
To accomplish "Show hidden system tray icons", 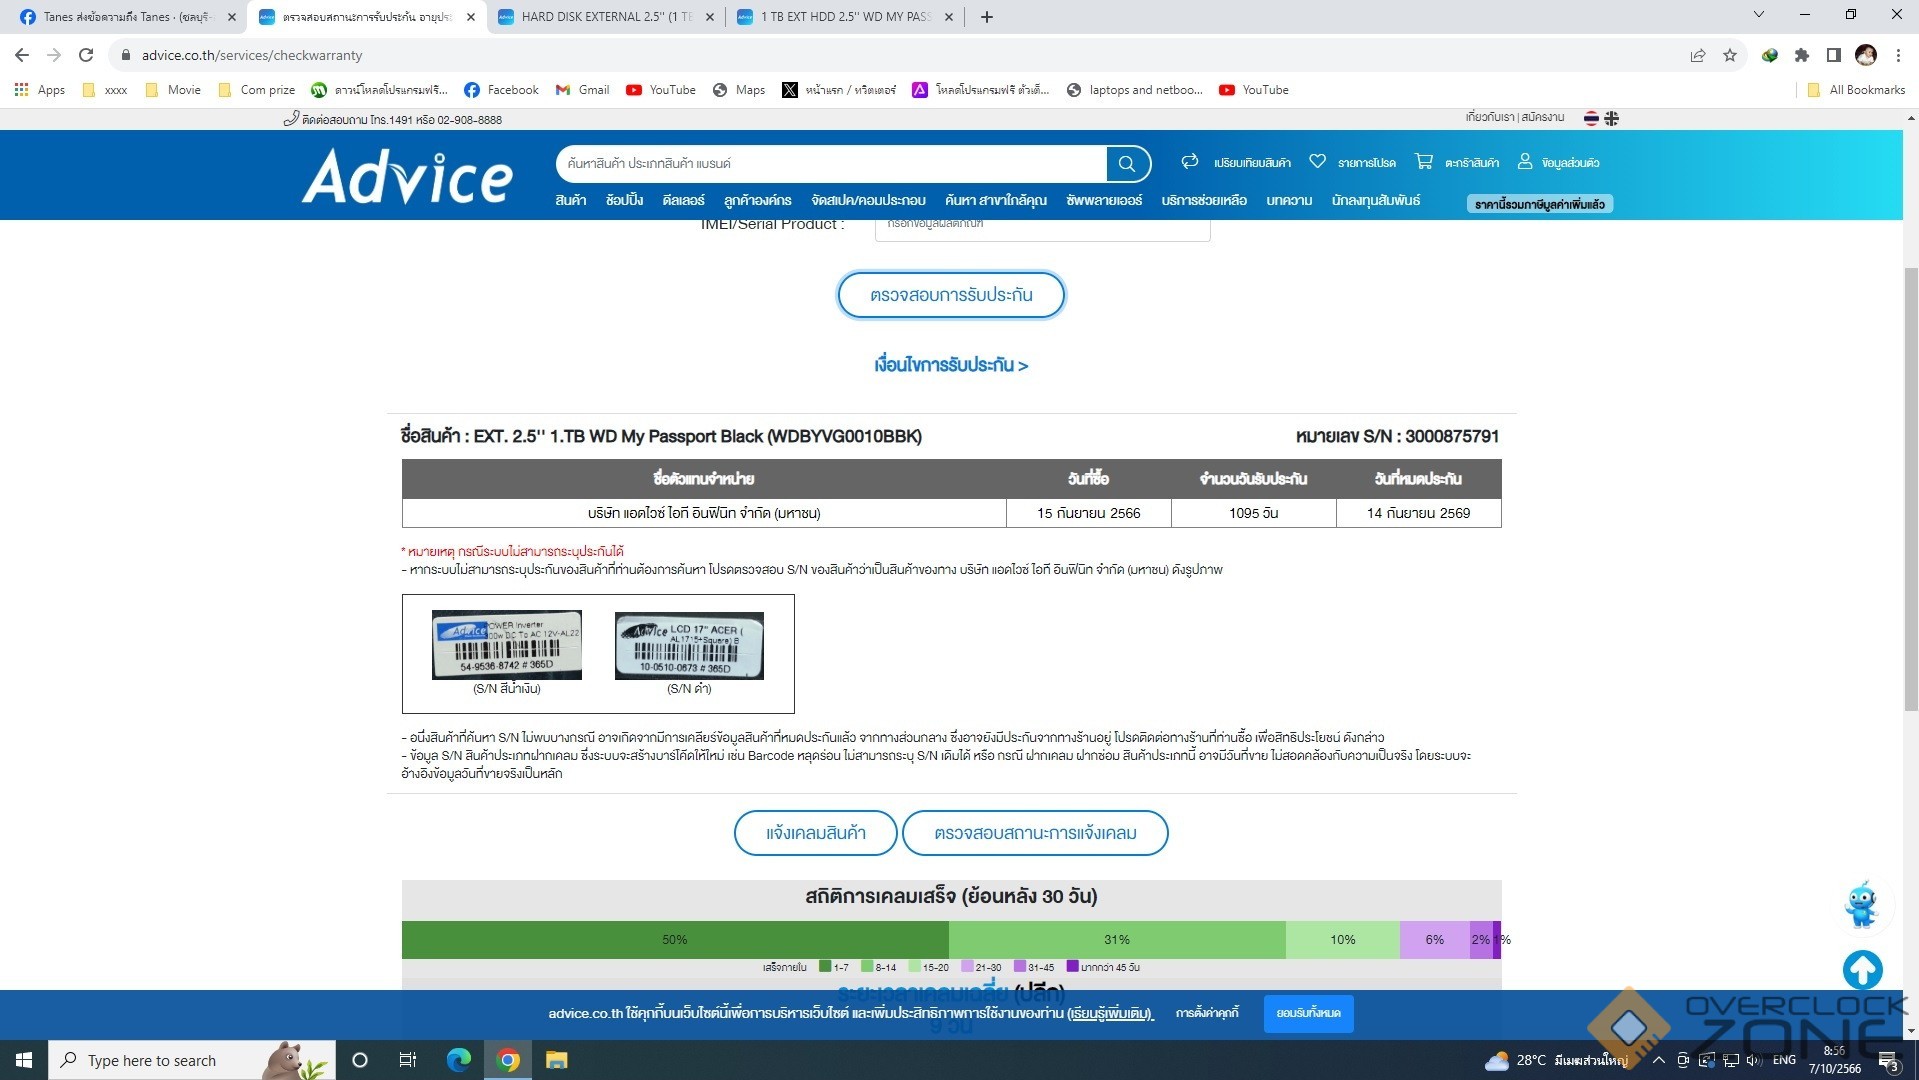I will coord(1658,1060).
